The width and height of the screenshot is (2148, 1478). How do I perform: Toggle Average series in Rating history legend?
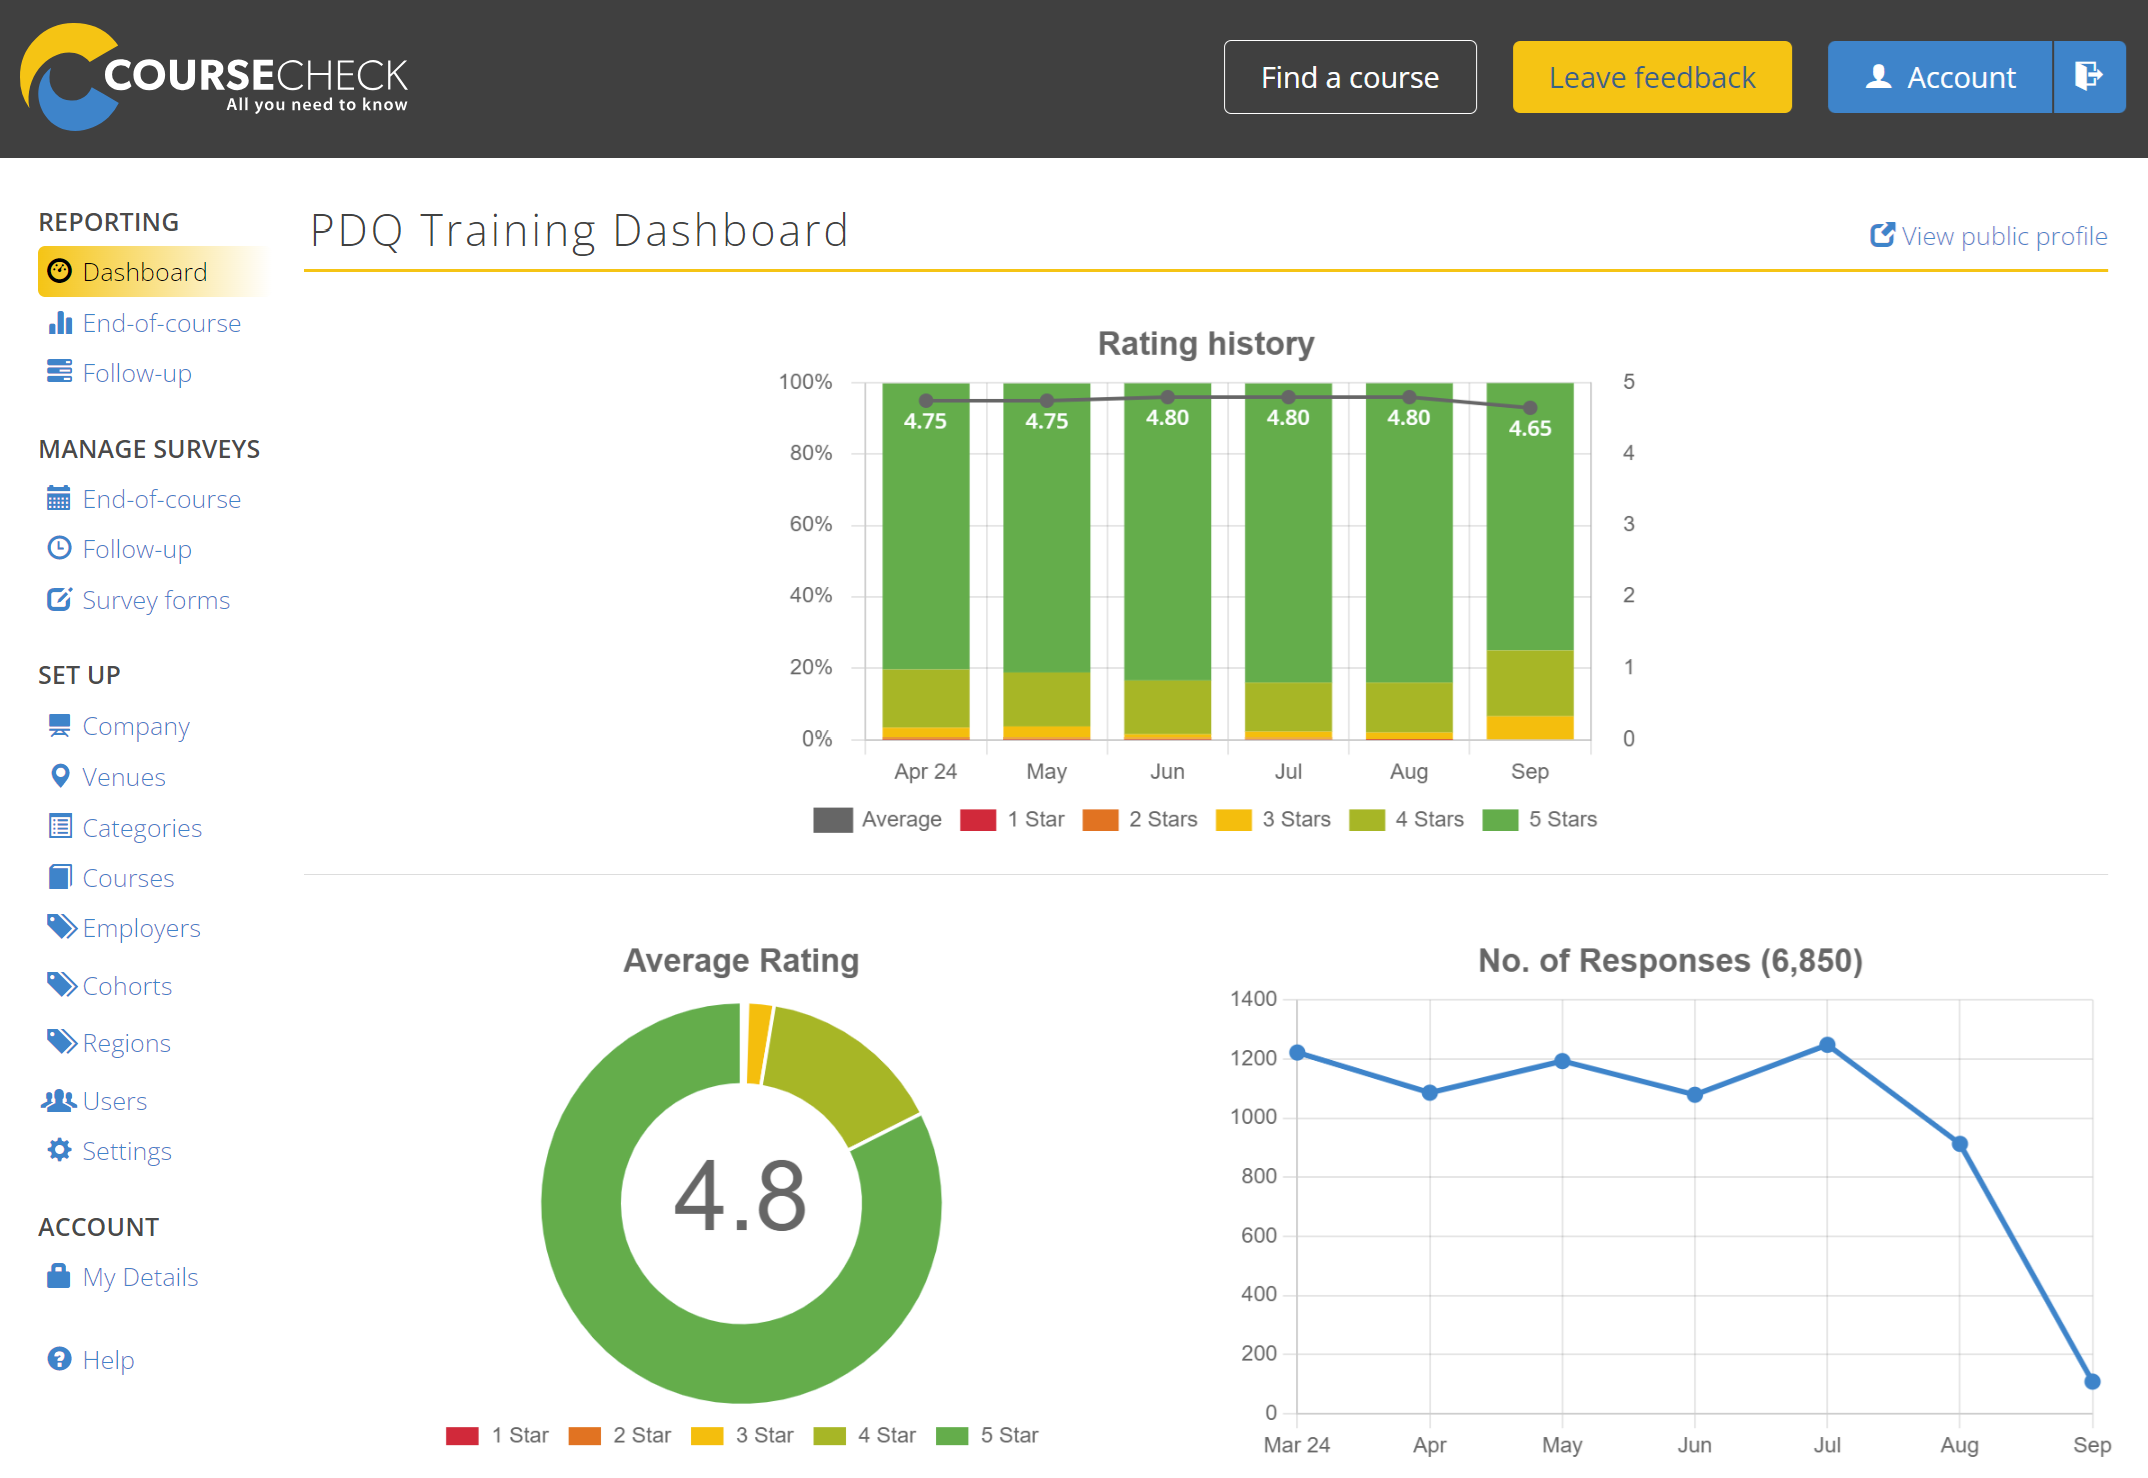point(833,820)
